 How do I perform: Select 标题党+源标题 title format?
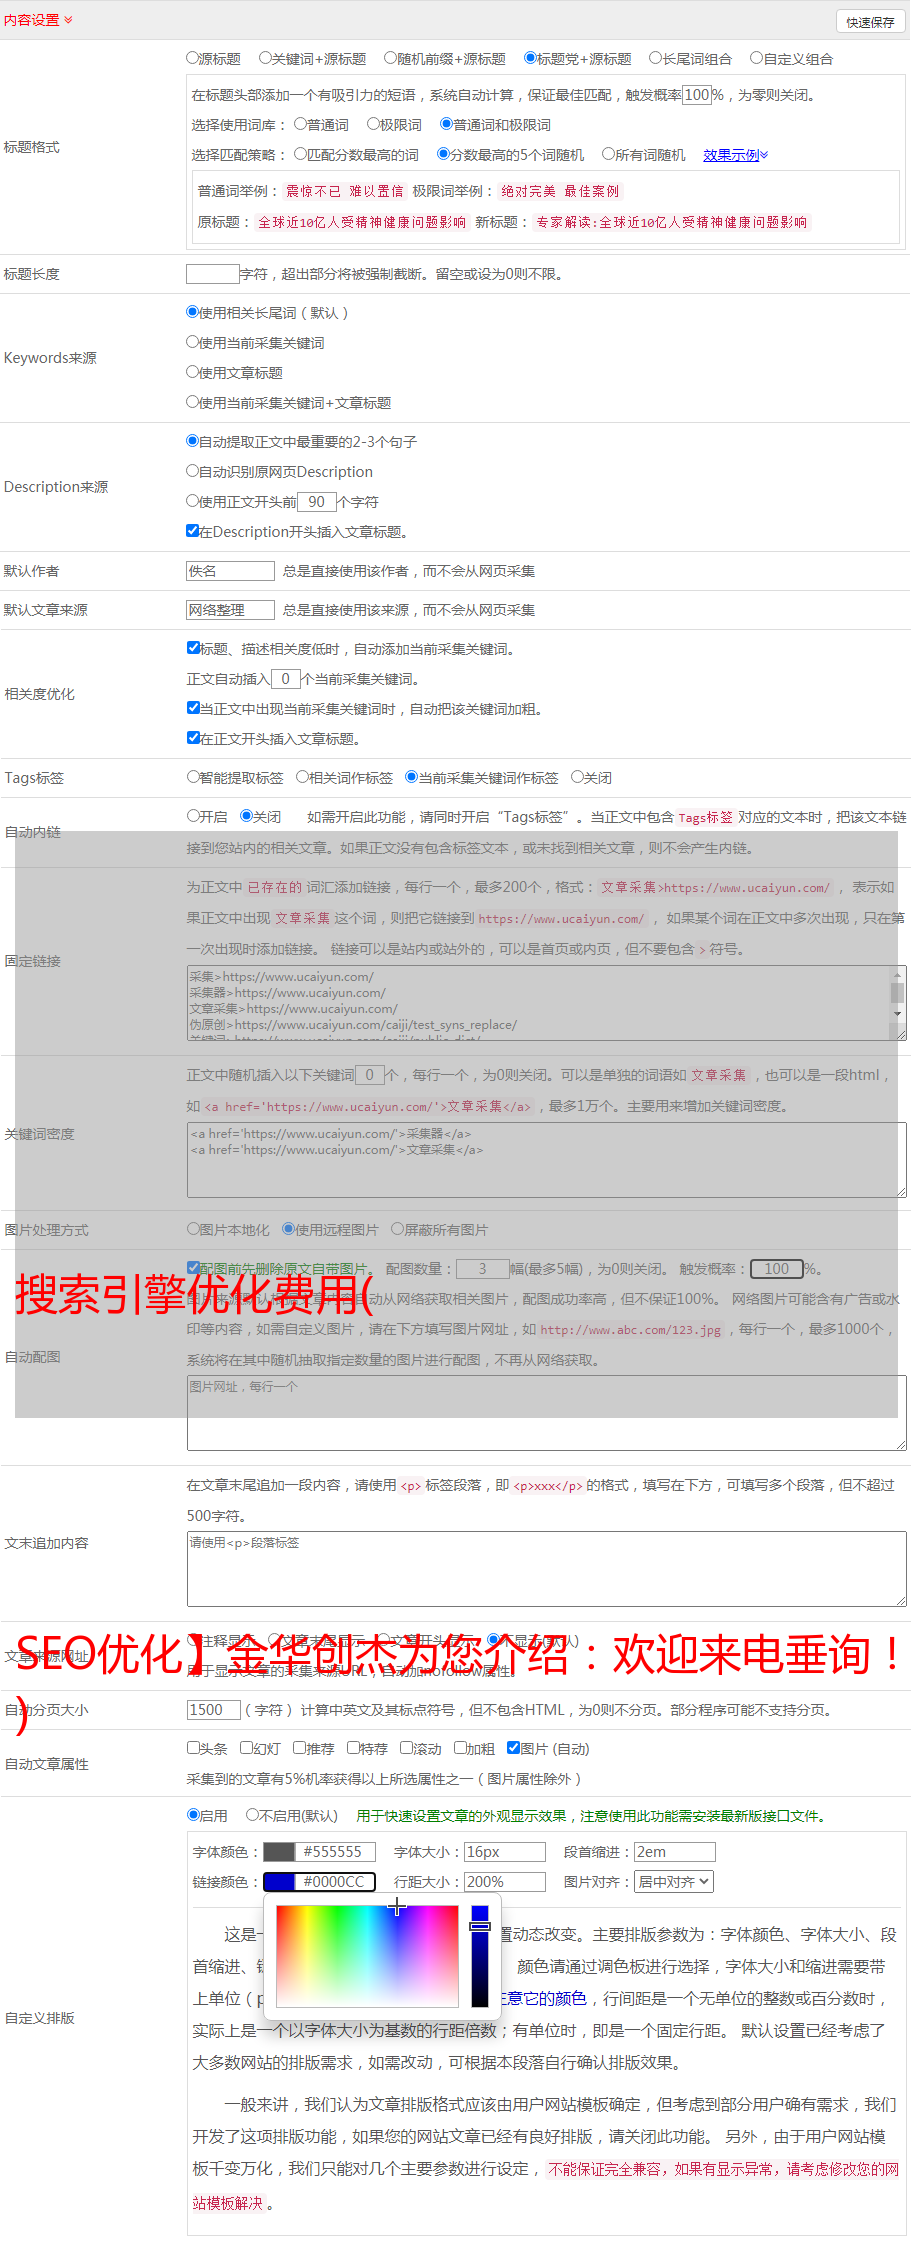(530, 58)
